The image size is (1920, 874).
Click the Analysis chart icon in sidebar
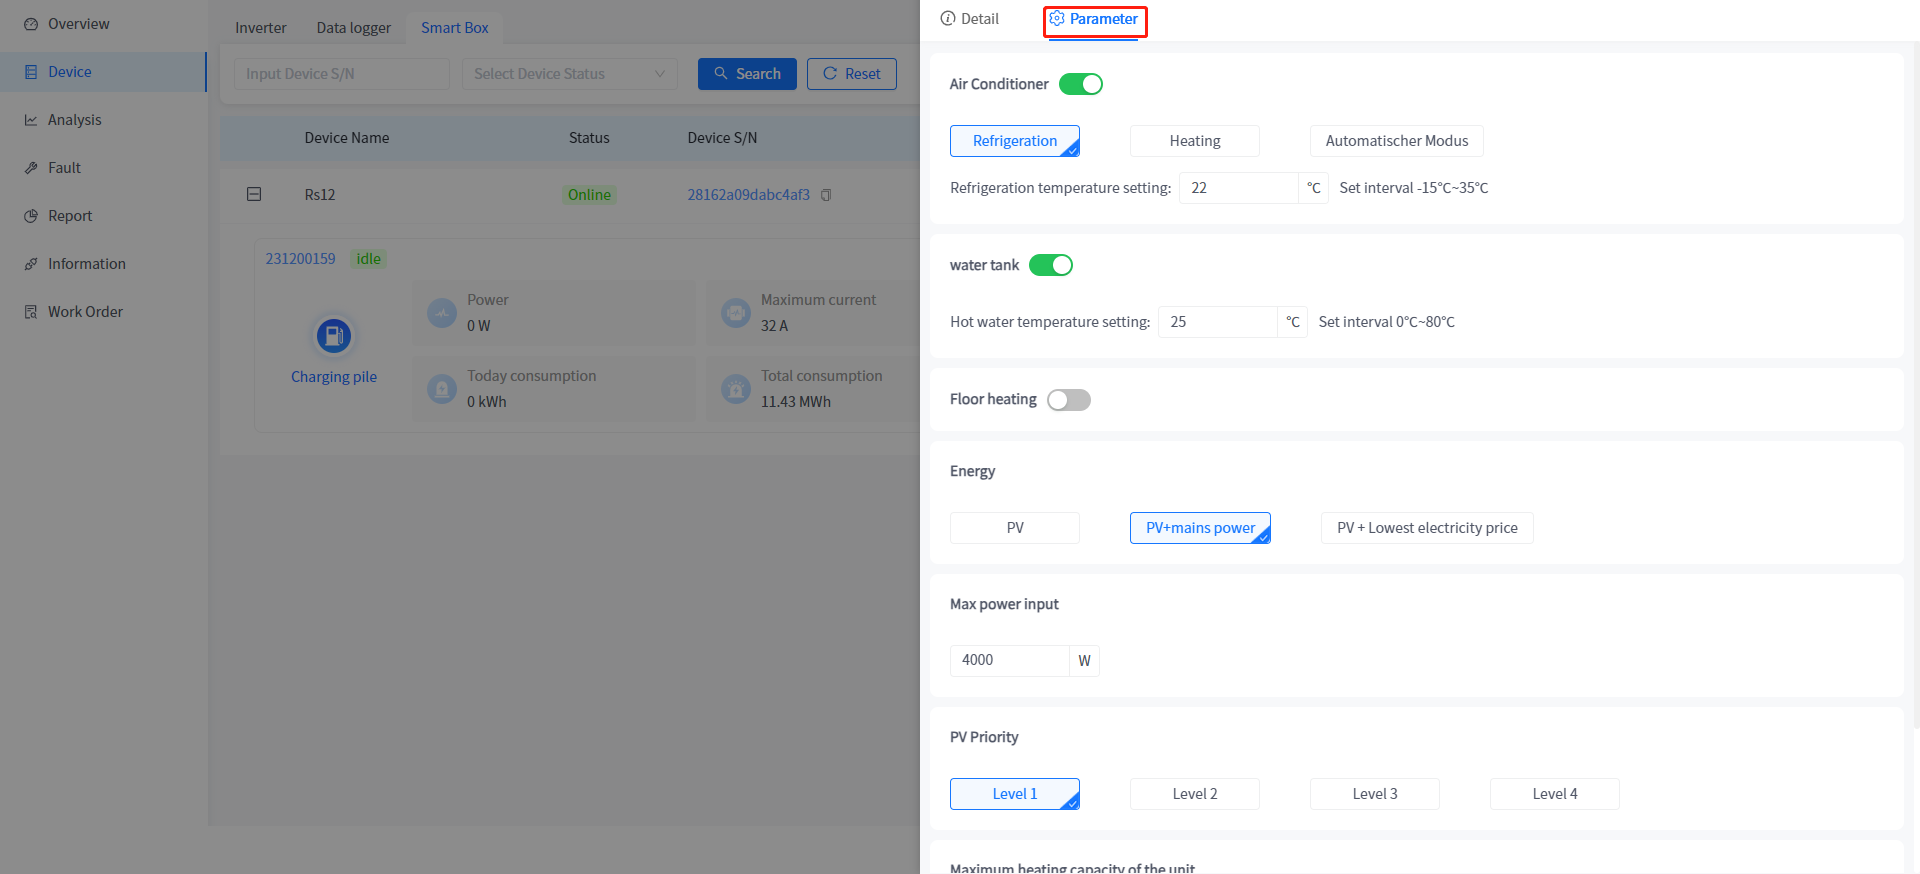(31, 120)
